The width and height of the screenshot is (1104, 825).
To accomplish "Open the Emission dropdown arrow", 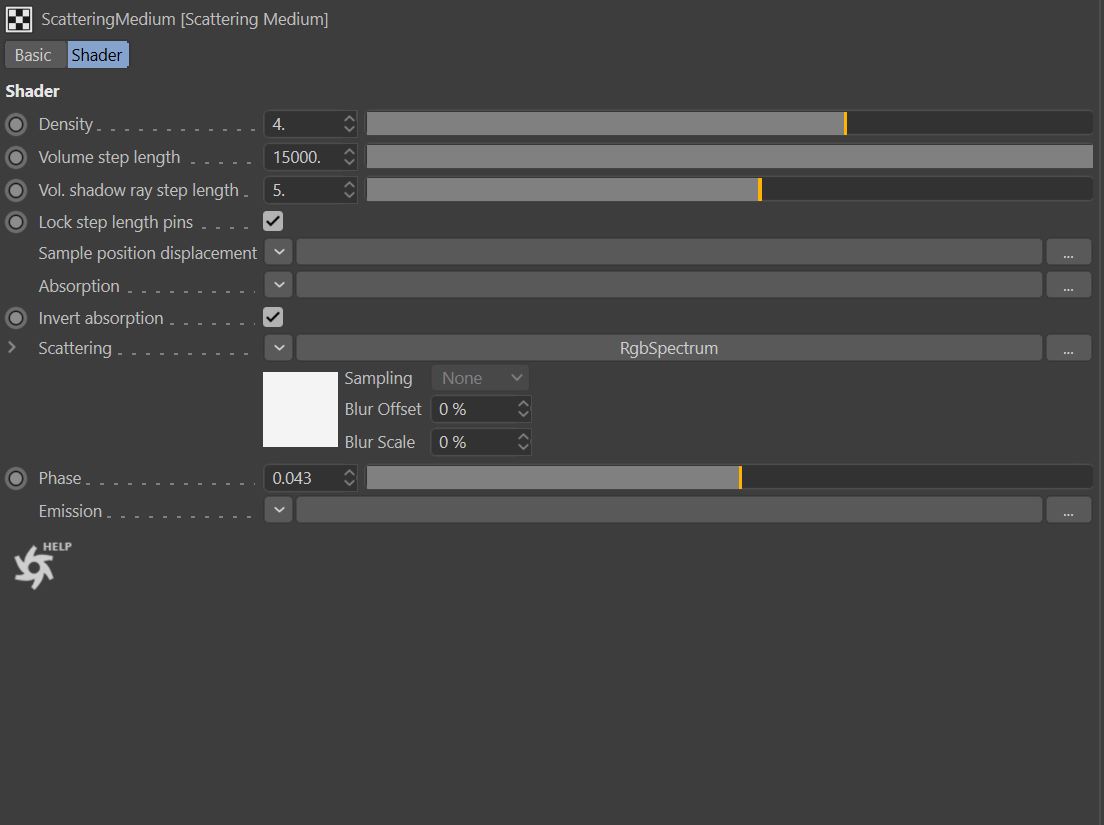I will pos(279,510).
